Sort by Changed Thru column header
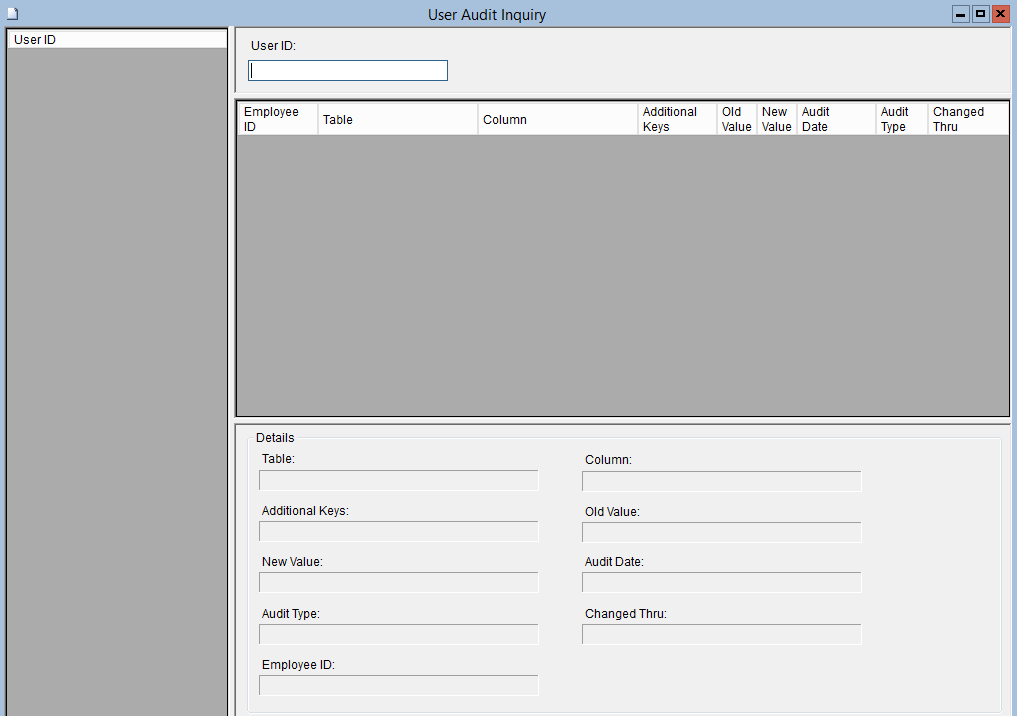 pyautogui.click(x=967, y=119)
